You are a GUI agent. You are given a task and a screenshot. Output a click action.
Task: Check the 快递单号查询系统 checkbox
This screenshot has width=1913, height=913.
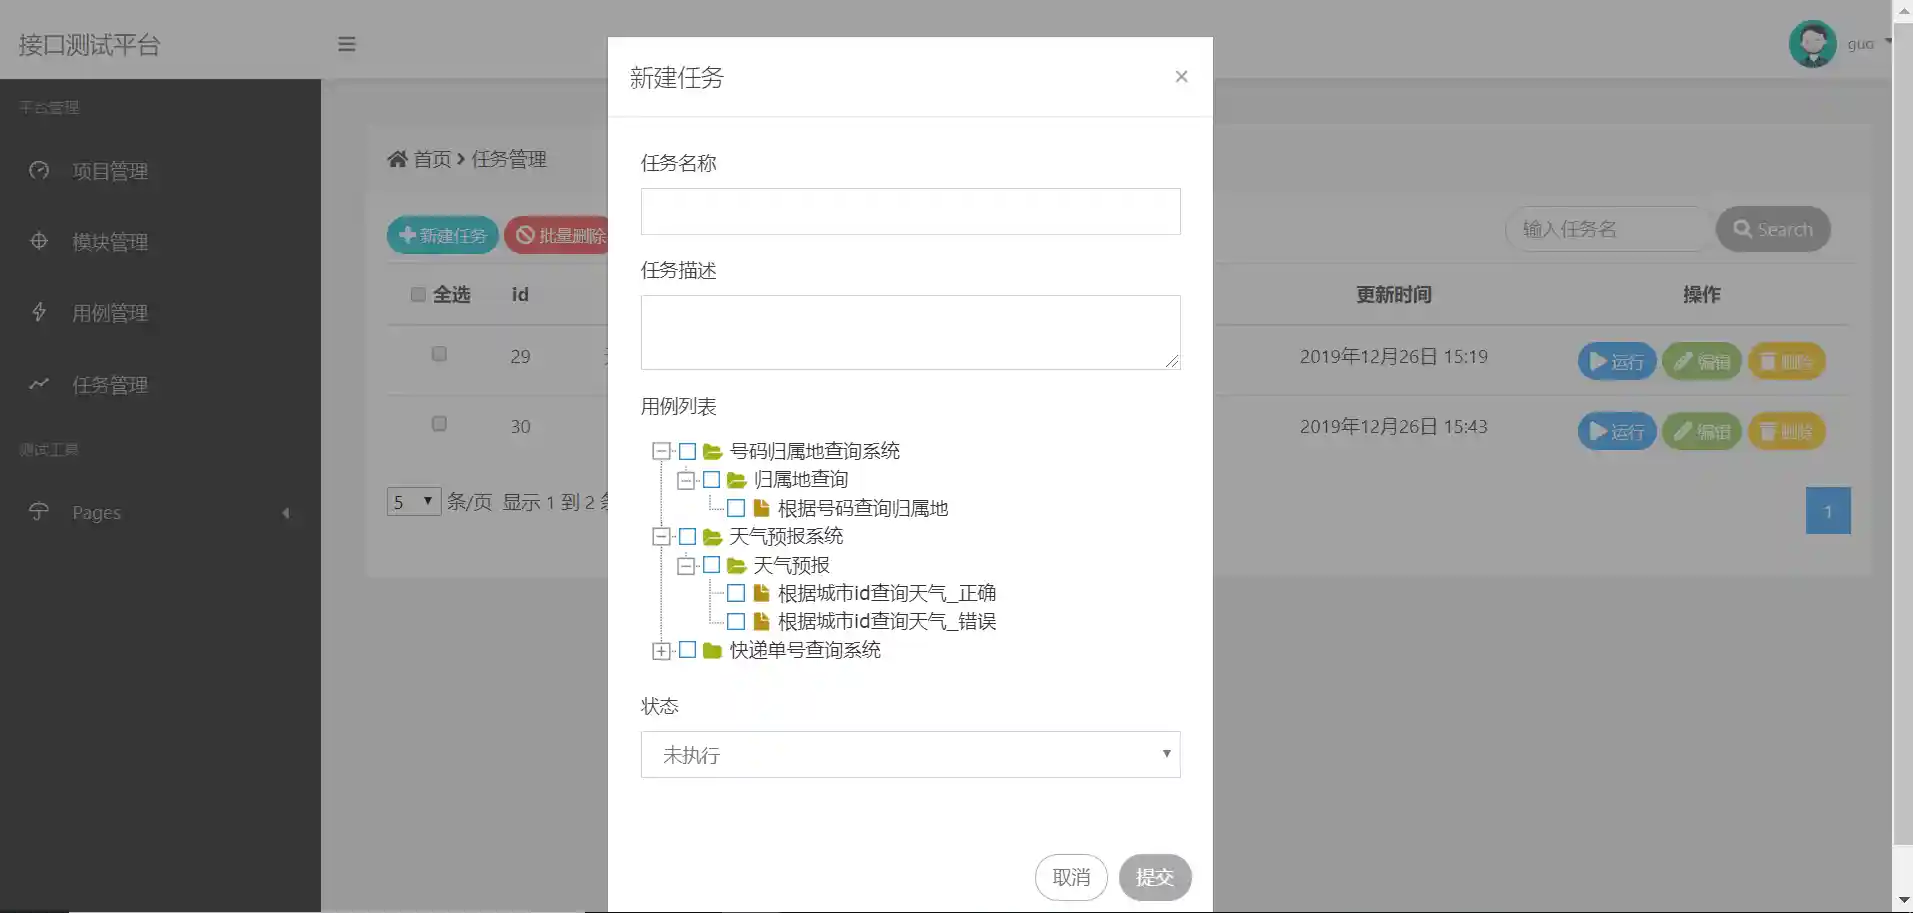(x=687, y=650)
